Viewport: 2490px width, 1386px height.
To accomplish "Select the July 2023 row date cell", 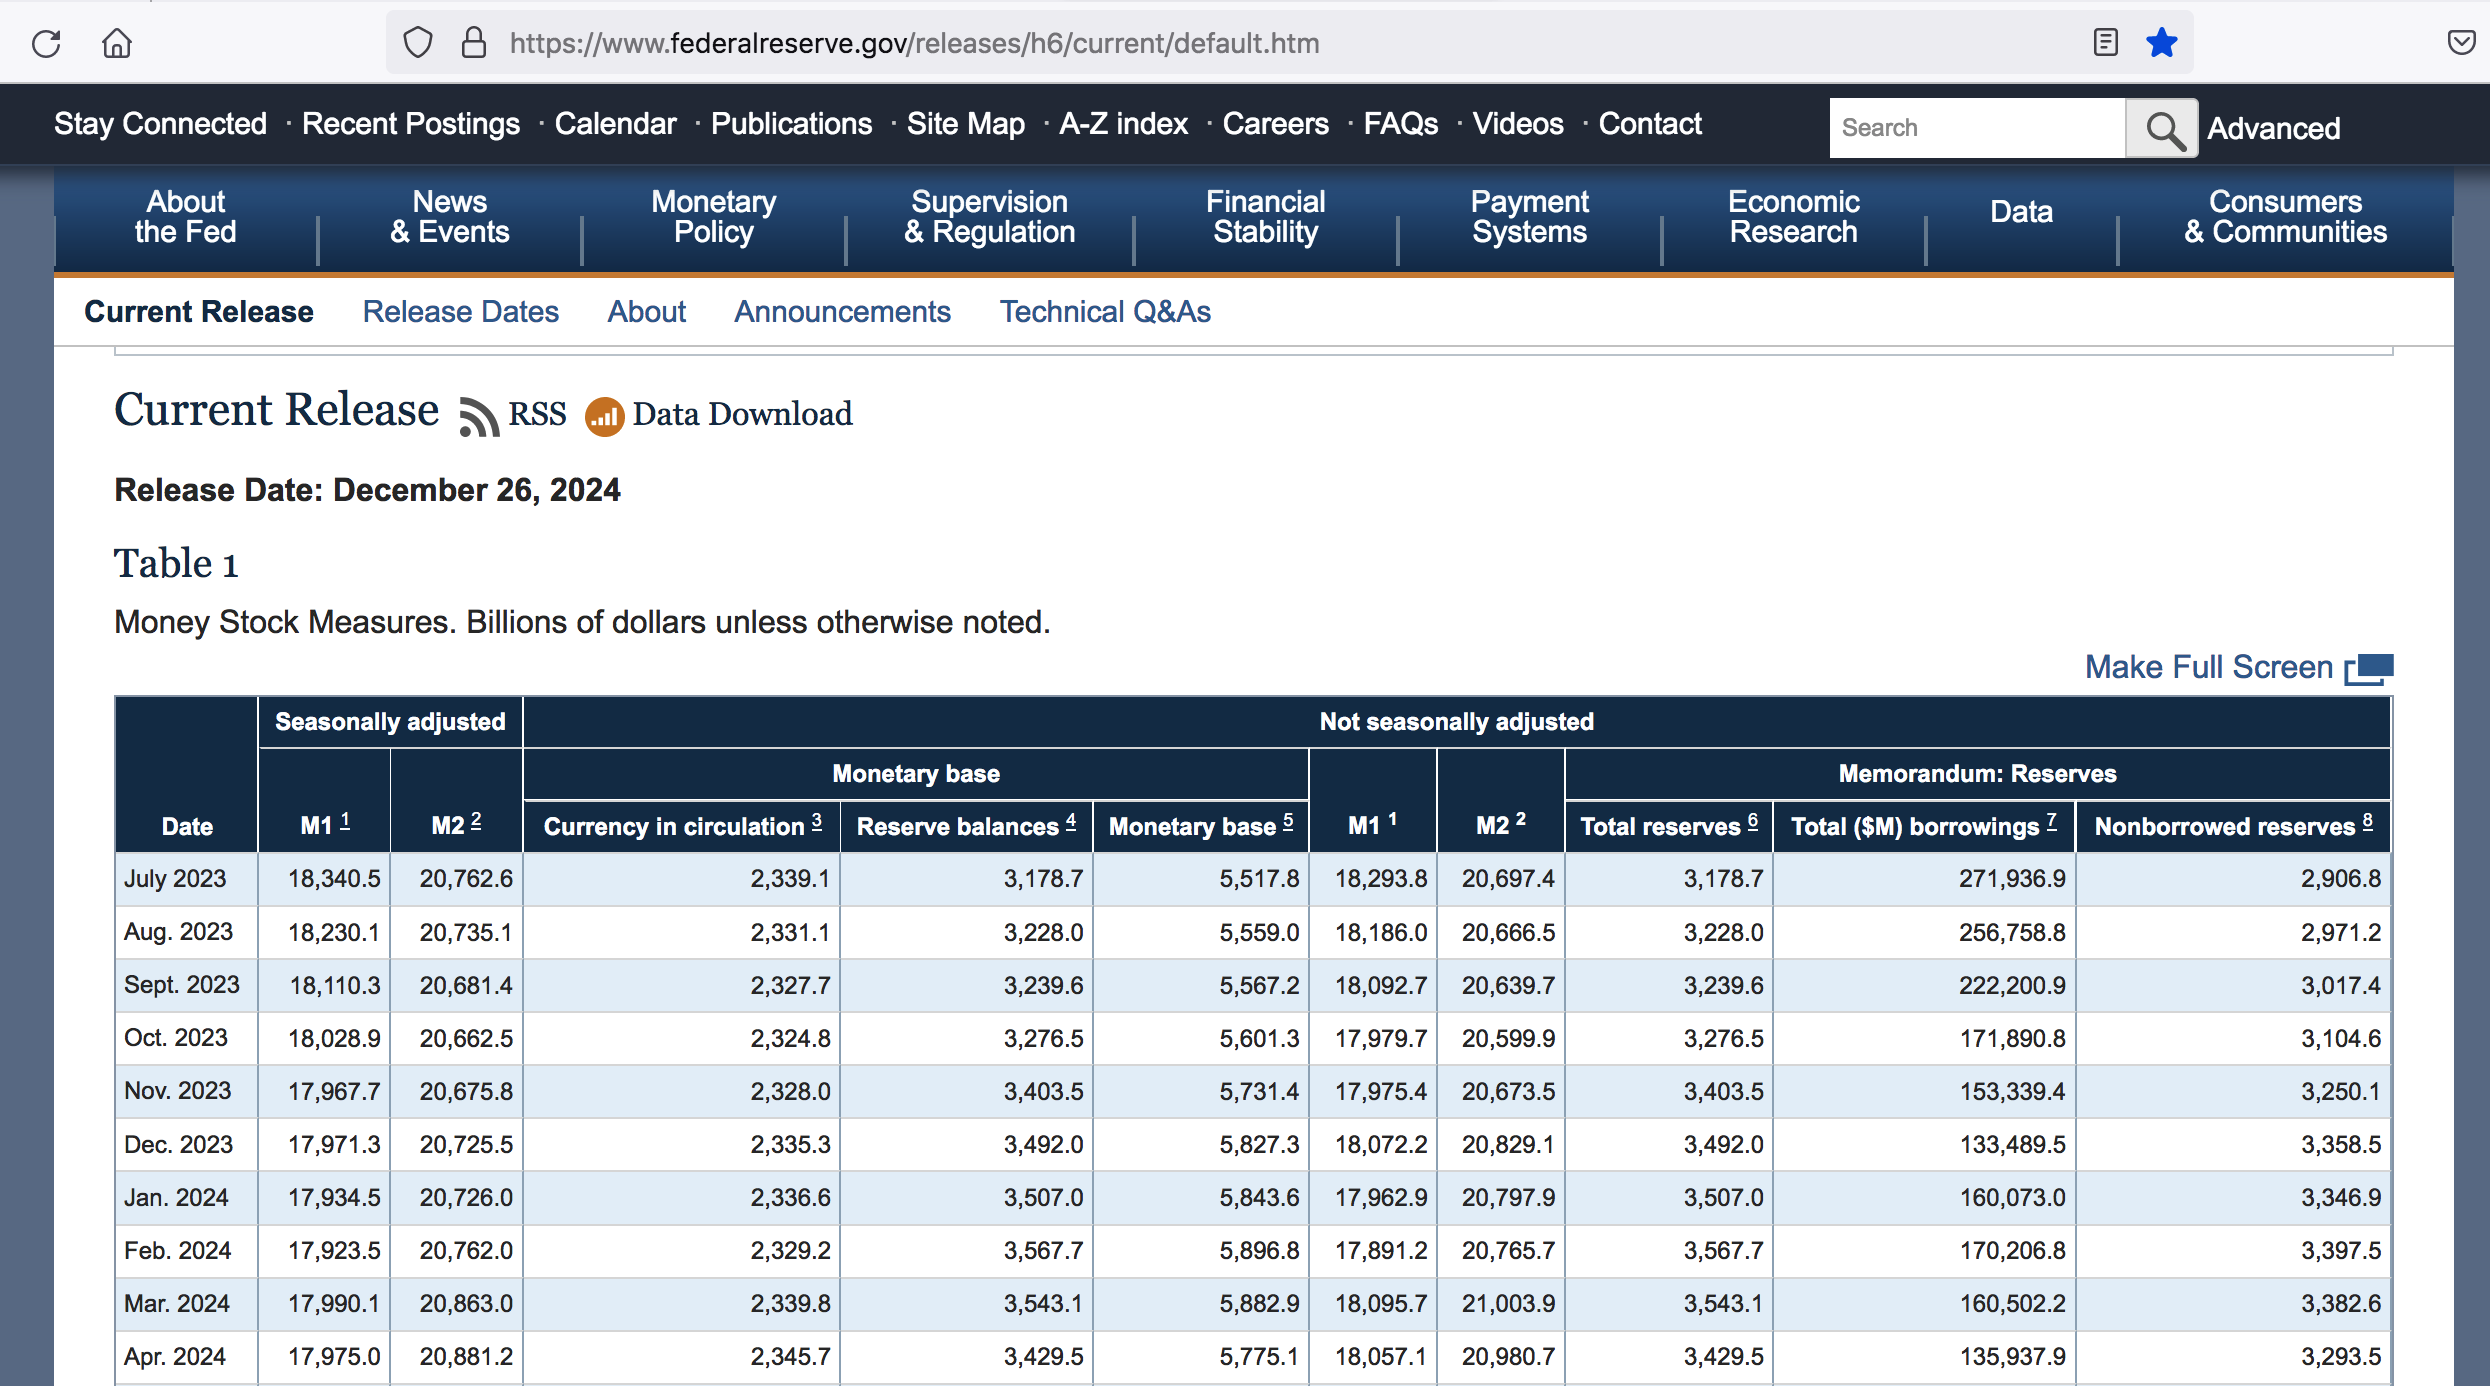I will pos(186,879).
